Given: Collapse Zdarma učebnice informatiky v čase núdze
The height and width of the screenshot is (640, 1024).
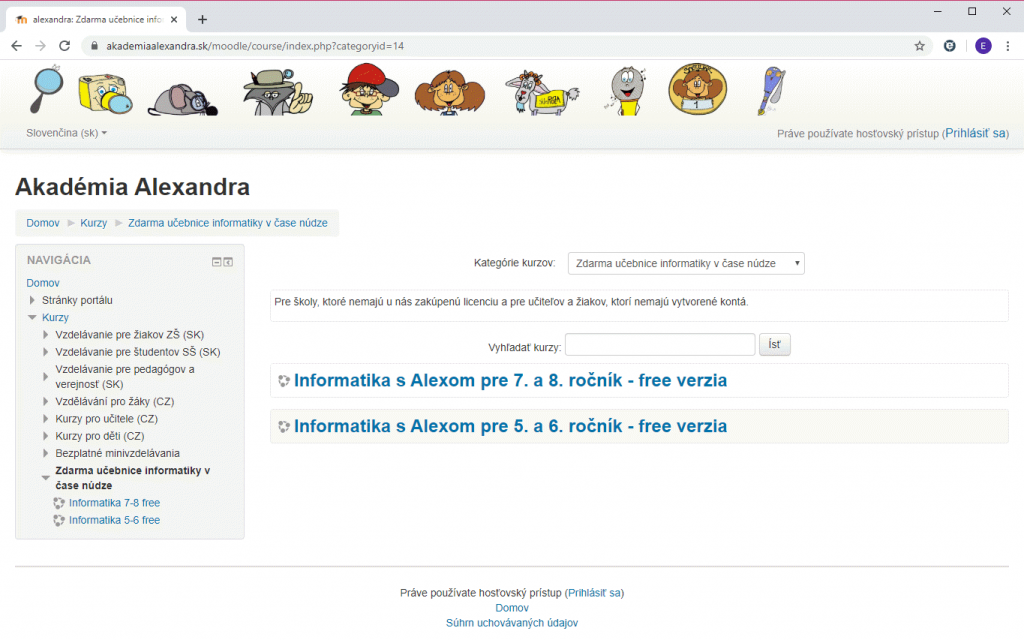Looking at the screenshot, I should pyautogui.click(x=45, y=478).
